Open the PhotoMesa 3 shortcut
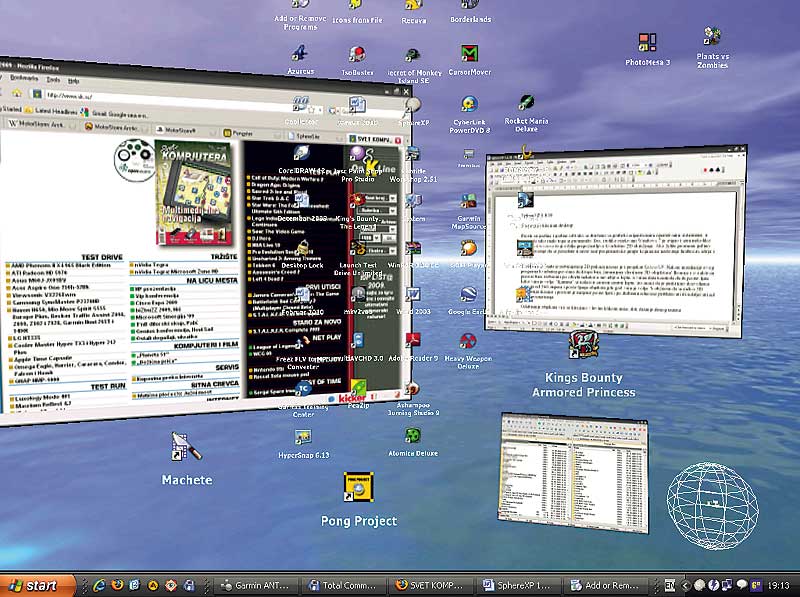 click(x=647, y=43)
